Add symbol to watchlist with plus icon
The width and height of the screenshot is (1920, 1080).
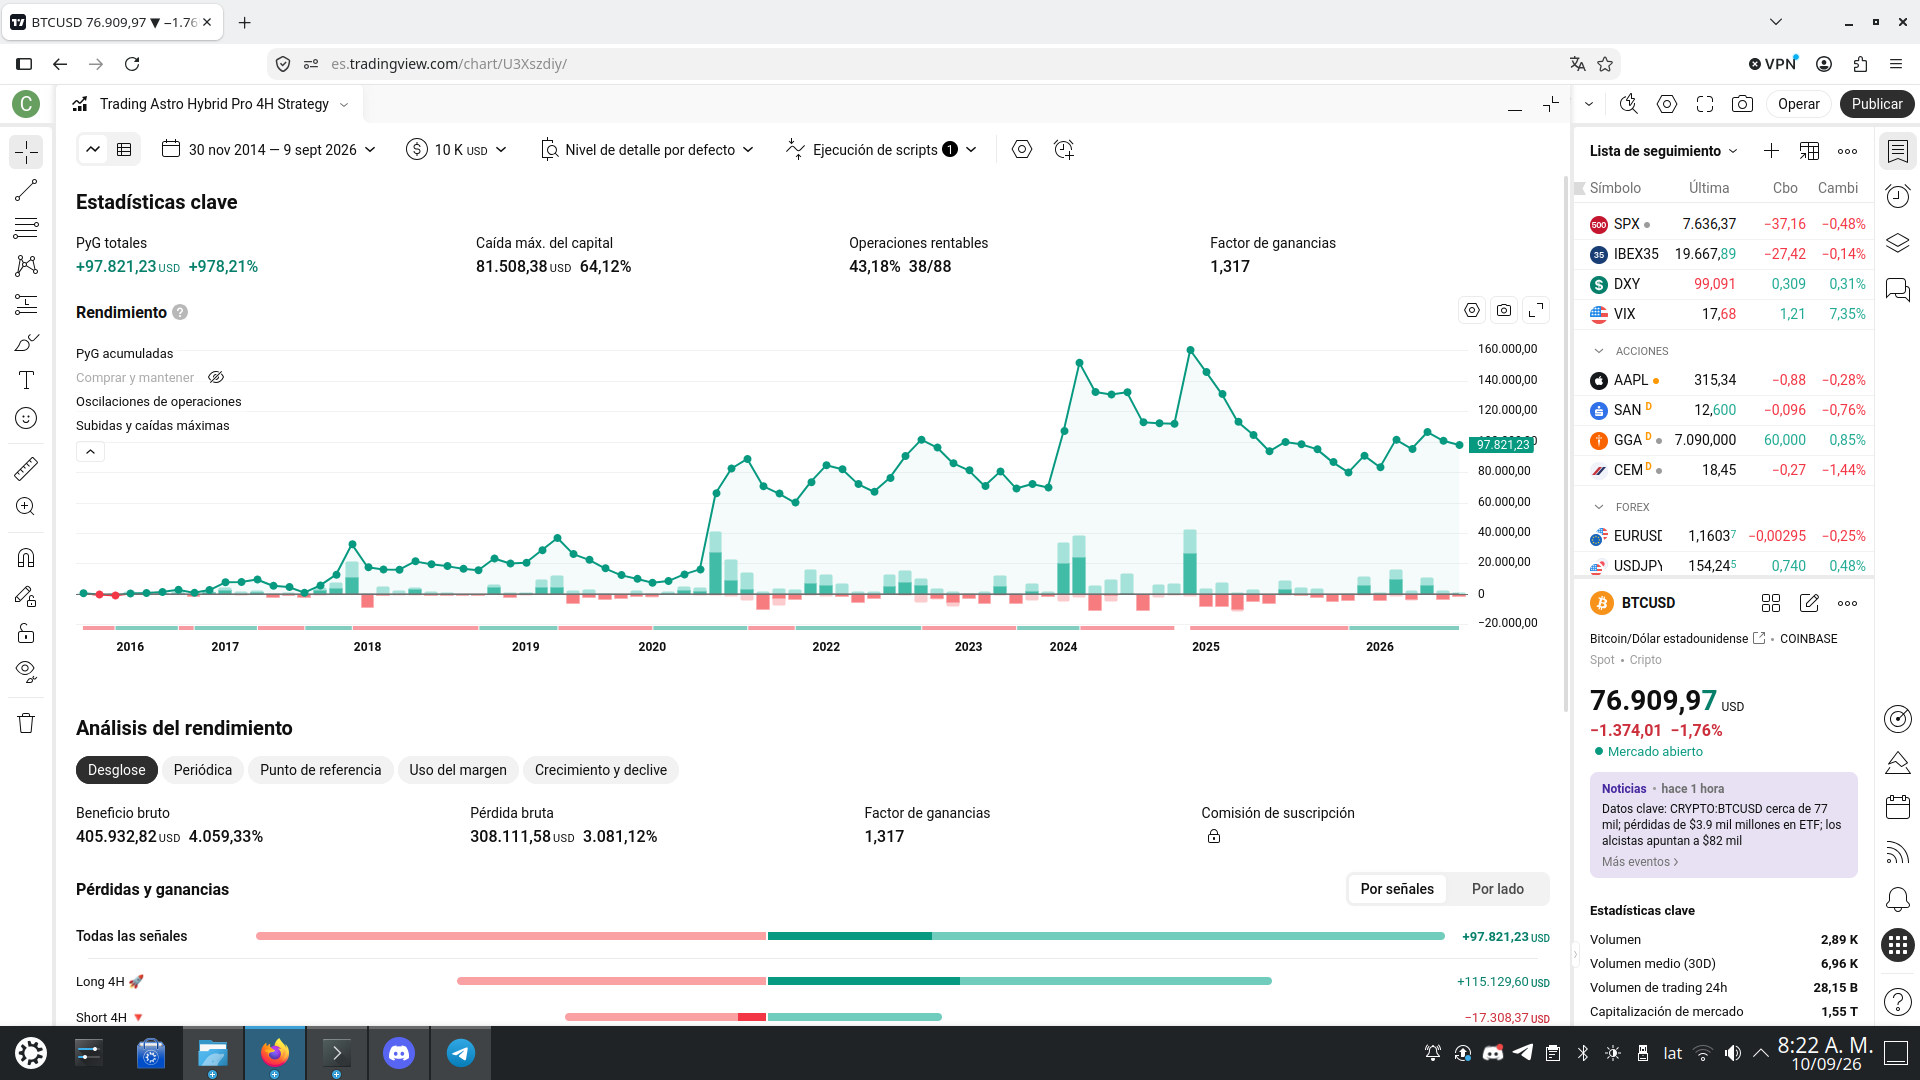tap(1771, 151)
